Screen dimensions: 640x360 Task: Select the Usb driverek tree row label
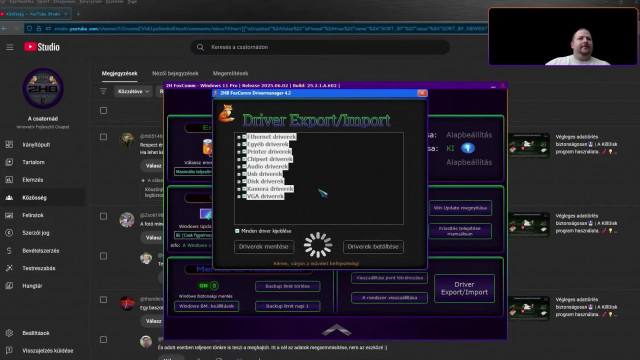coord(264,174)
